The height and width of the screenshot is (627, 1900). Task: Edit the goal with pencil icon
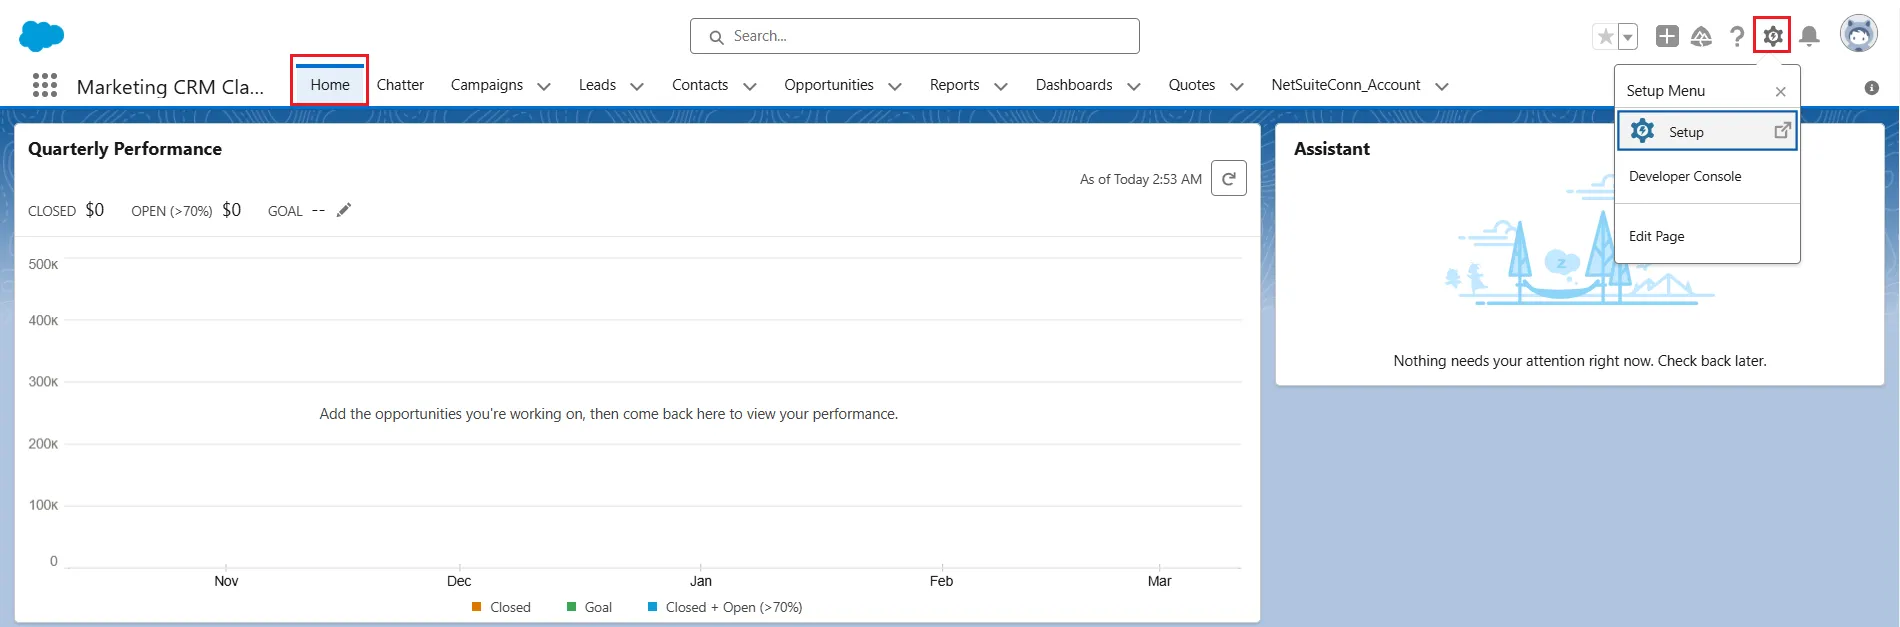(x=344, y=210)
